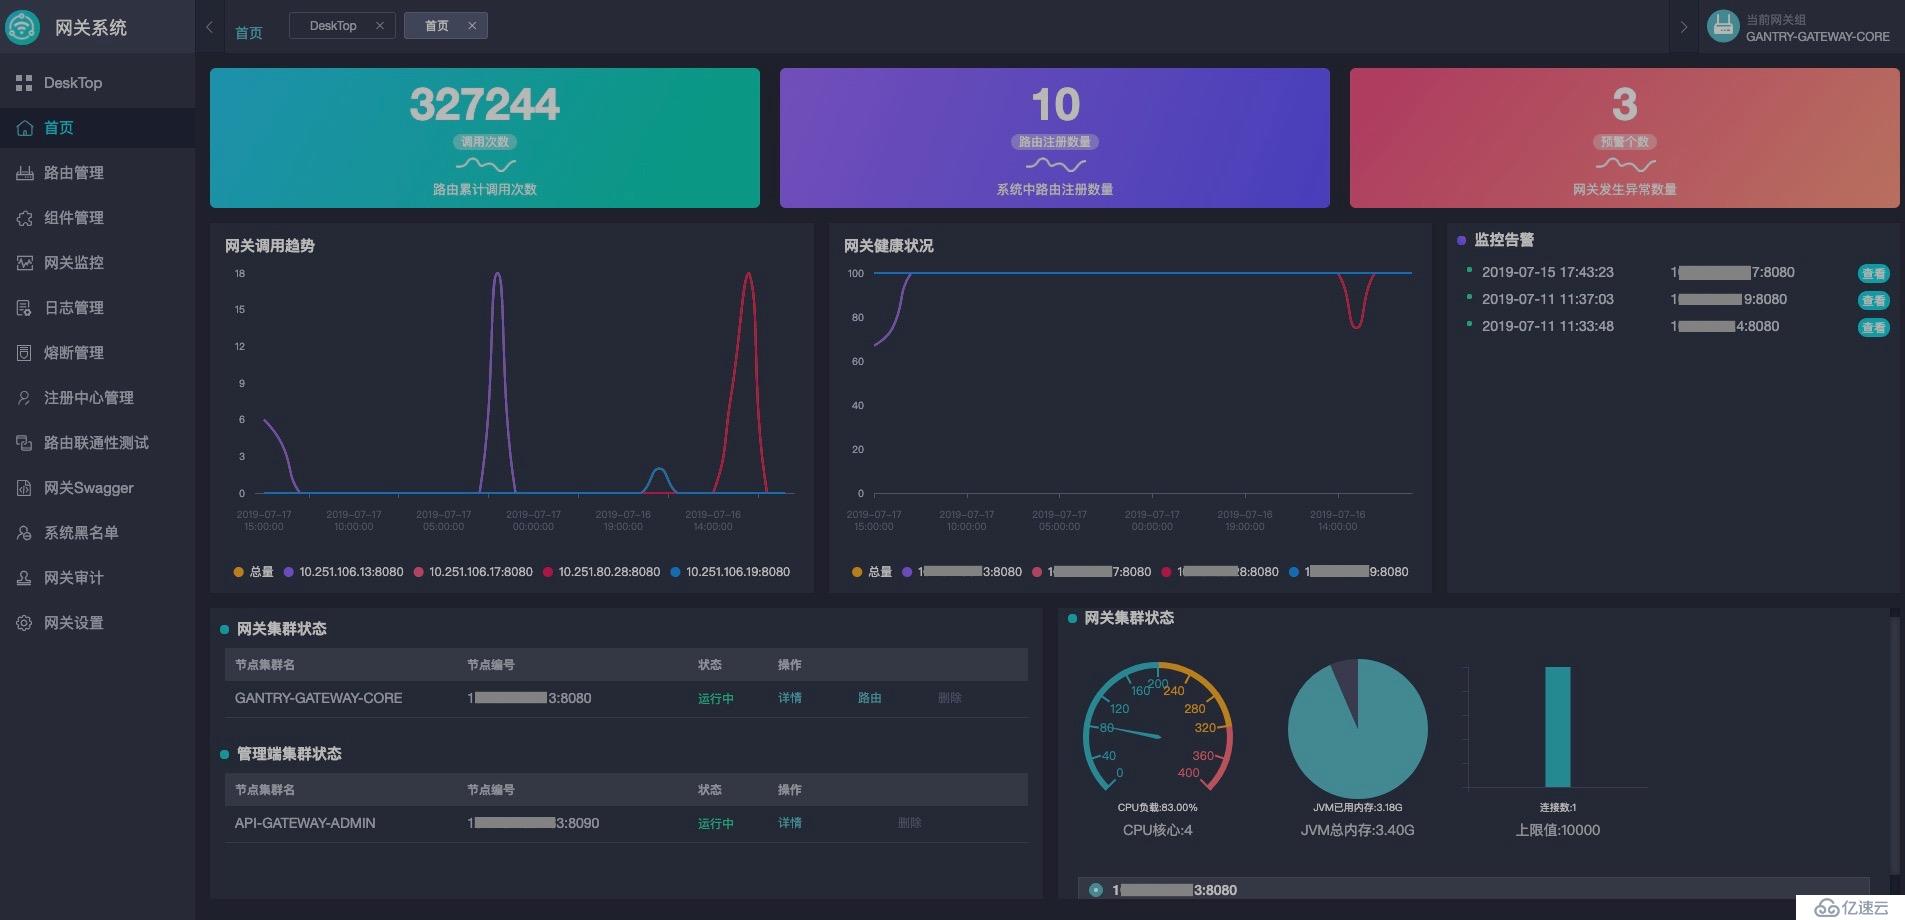The height and width of the screenshot is (920, 1905).
Task: Click the 网关Swagger sidebar icon
Action: click(x=25, y=488)
